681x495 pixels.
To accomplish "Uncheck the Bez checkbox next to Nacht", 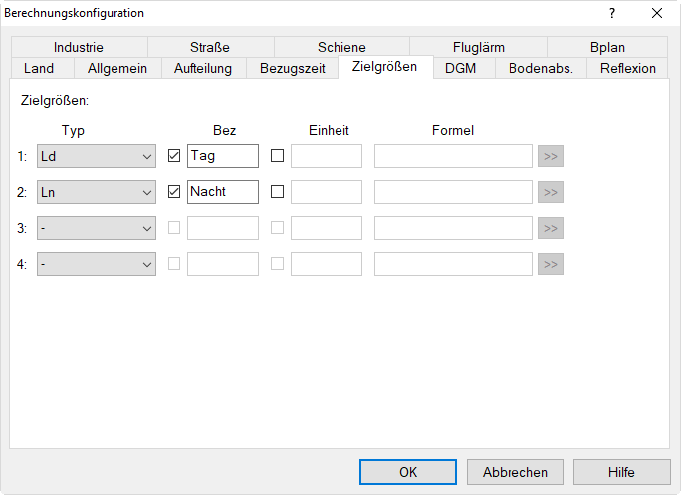I will pos(174,191).
